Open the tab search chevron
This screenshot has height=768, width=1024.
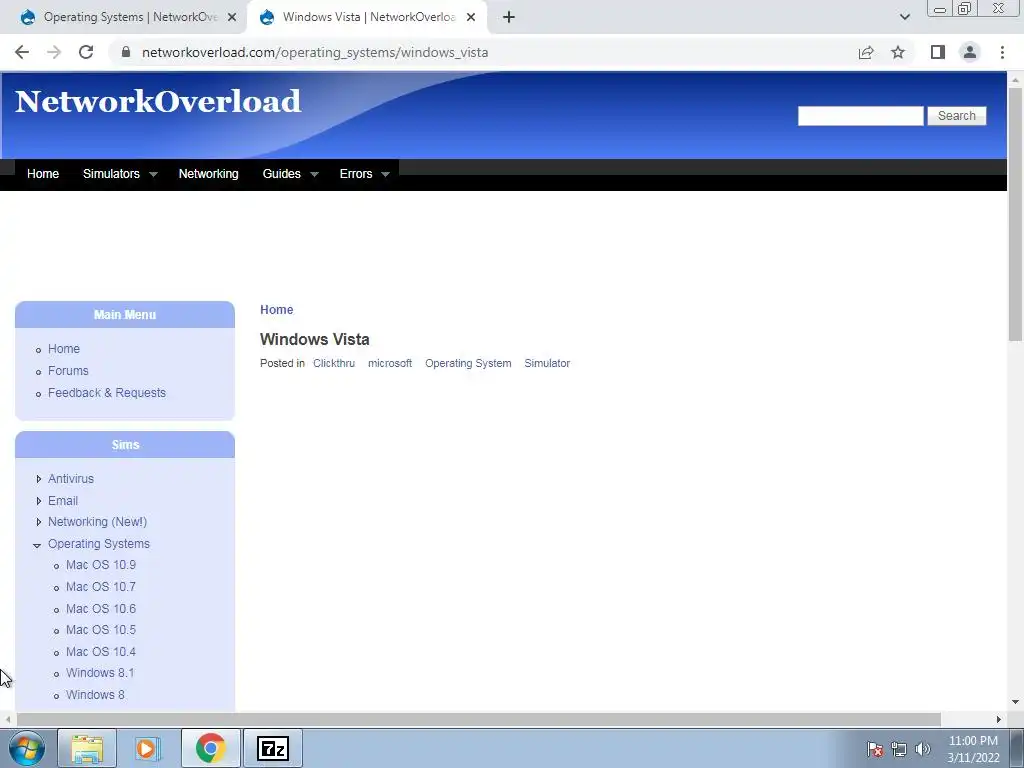904,17
